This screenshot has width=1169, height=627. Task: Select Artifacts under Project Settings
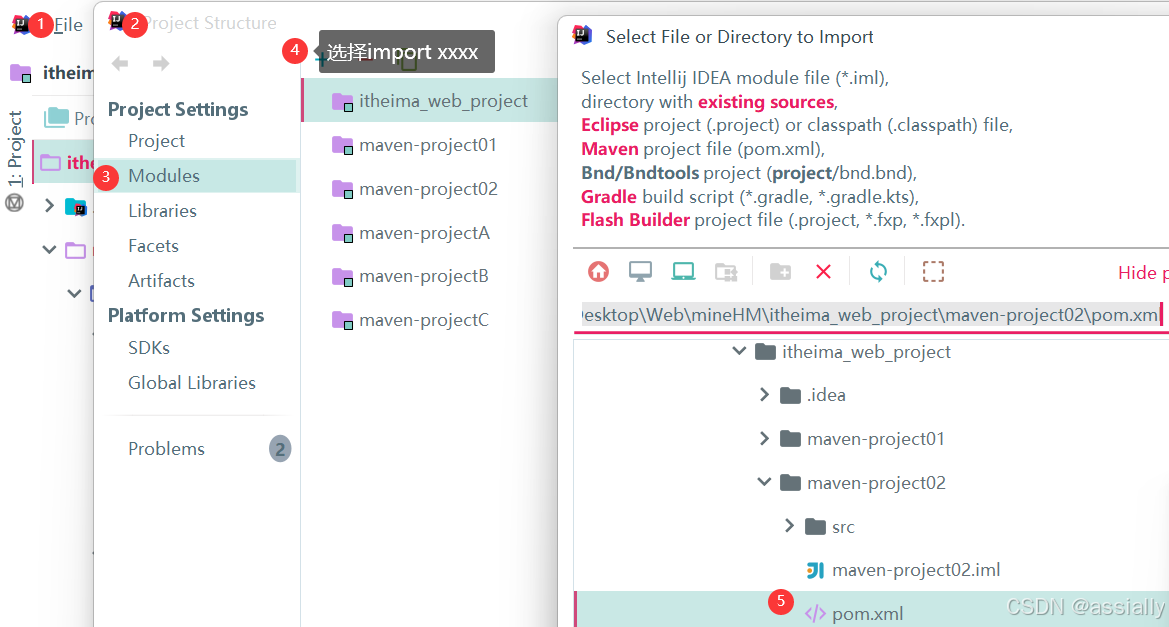161,281
